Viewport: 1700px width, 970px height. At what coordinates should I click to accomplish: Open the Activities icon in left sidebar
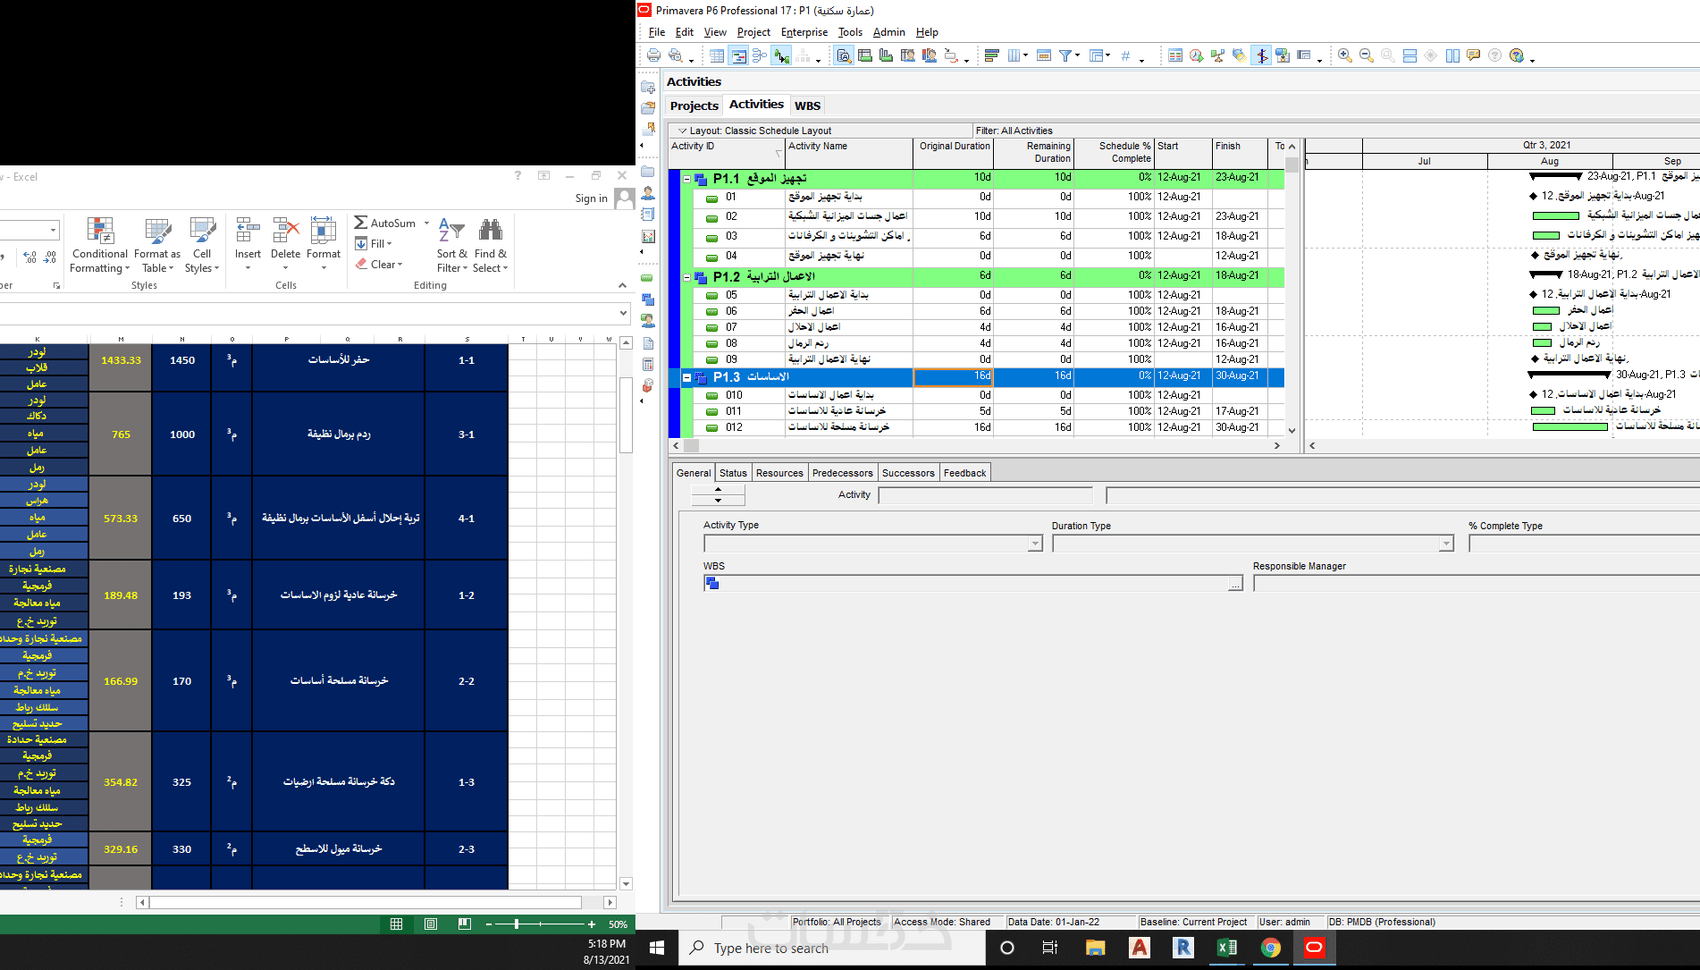coord(648,278)
